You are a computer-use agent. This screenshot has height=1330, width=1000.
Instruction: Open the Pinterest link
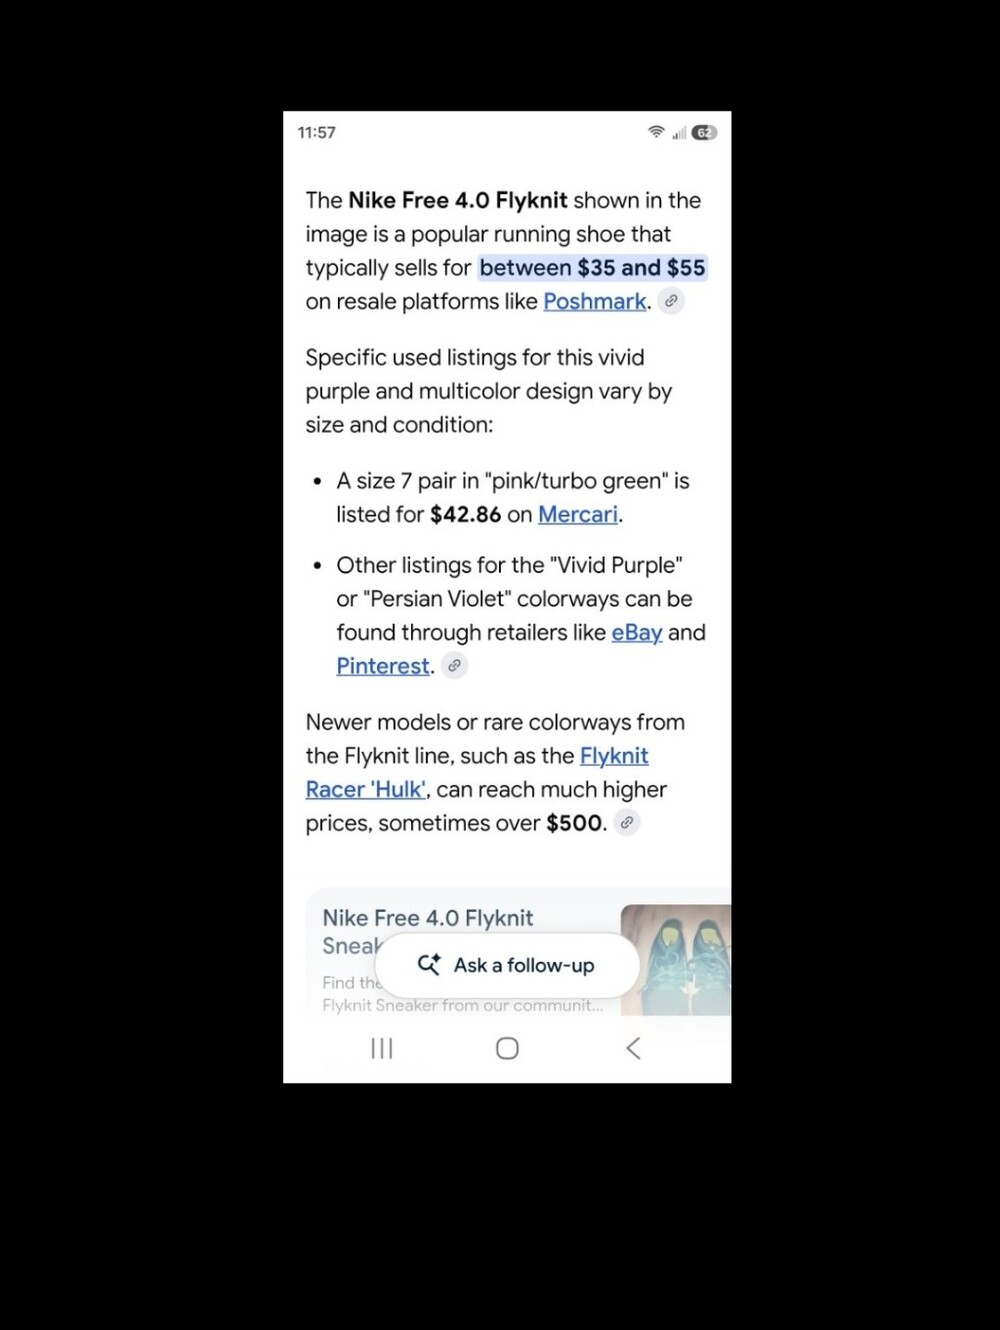383,666
